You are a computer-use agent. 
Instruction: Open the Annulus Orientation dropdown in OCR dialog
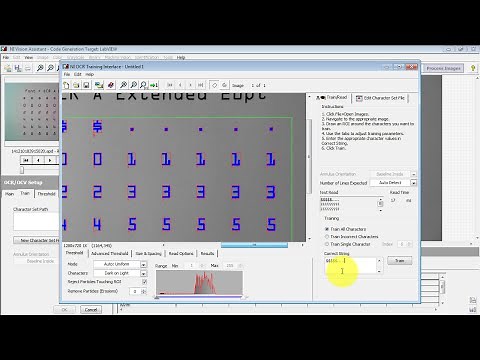click(x=413, y=174)
